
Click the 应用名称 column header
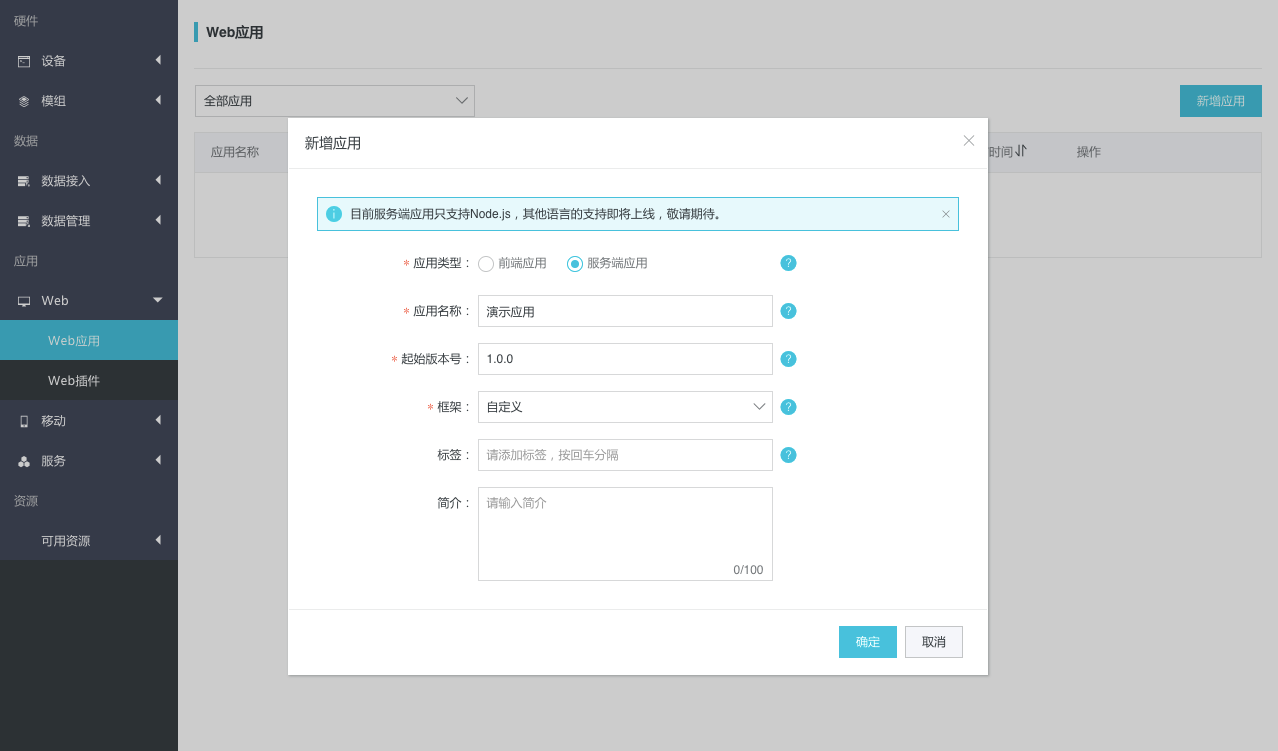coord(235,152)
